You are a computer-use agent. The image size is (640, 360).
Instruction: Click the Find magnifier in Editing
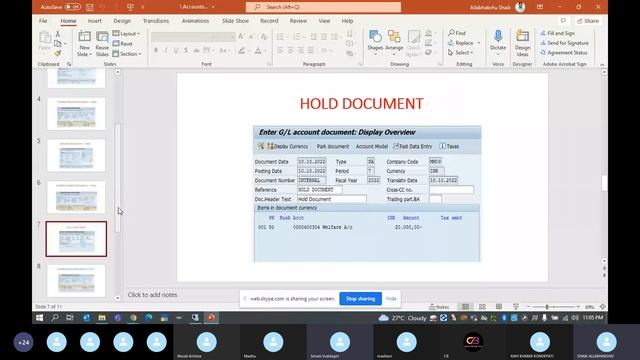pos(457,33)
